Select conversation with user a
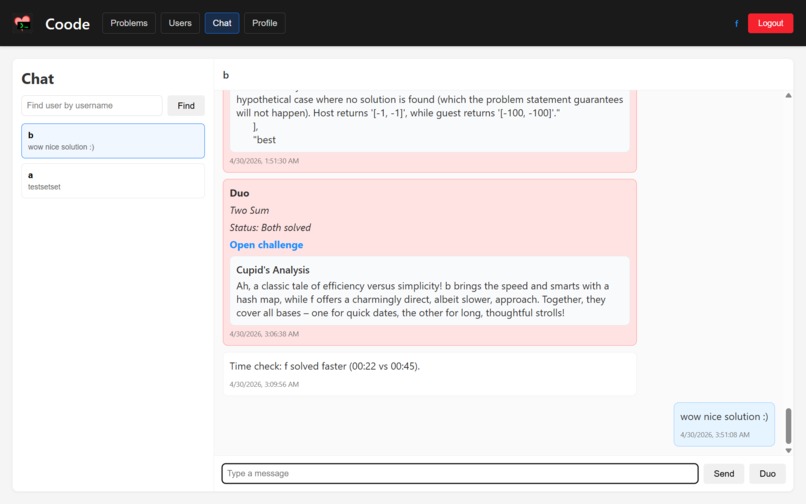This screenshot has height=504, width=806. 113,181
